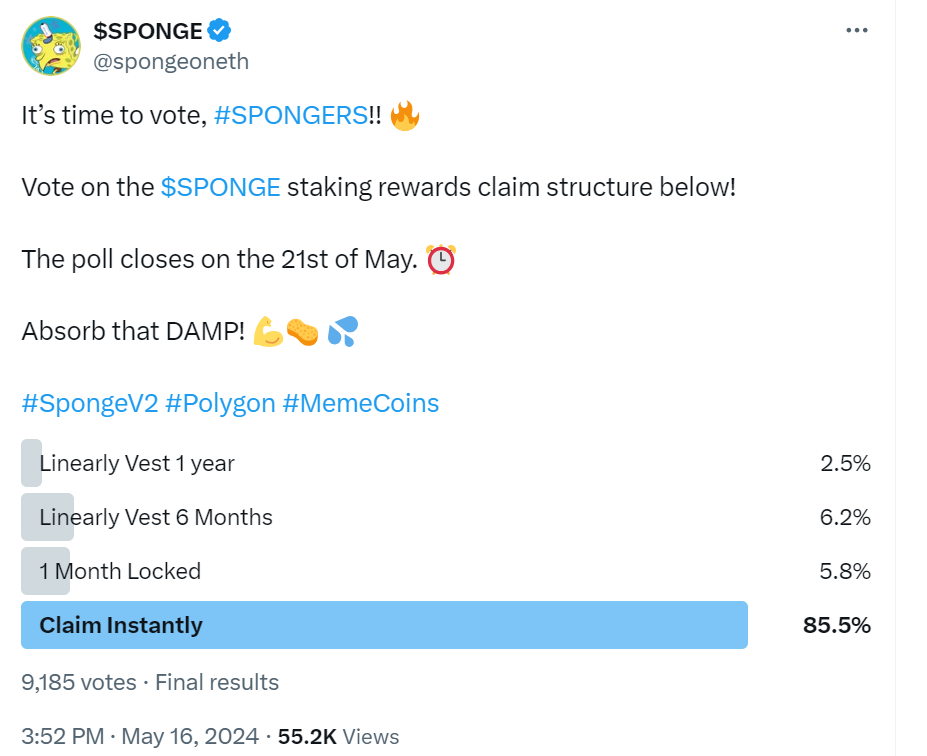This screenshot has width=927, height=756.
Task: Select the Linearly Vest 1 year option
Action: tap(446, 463)
